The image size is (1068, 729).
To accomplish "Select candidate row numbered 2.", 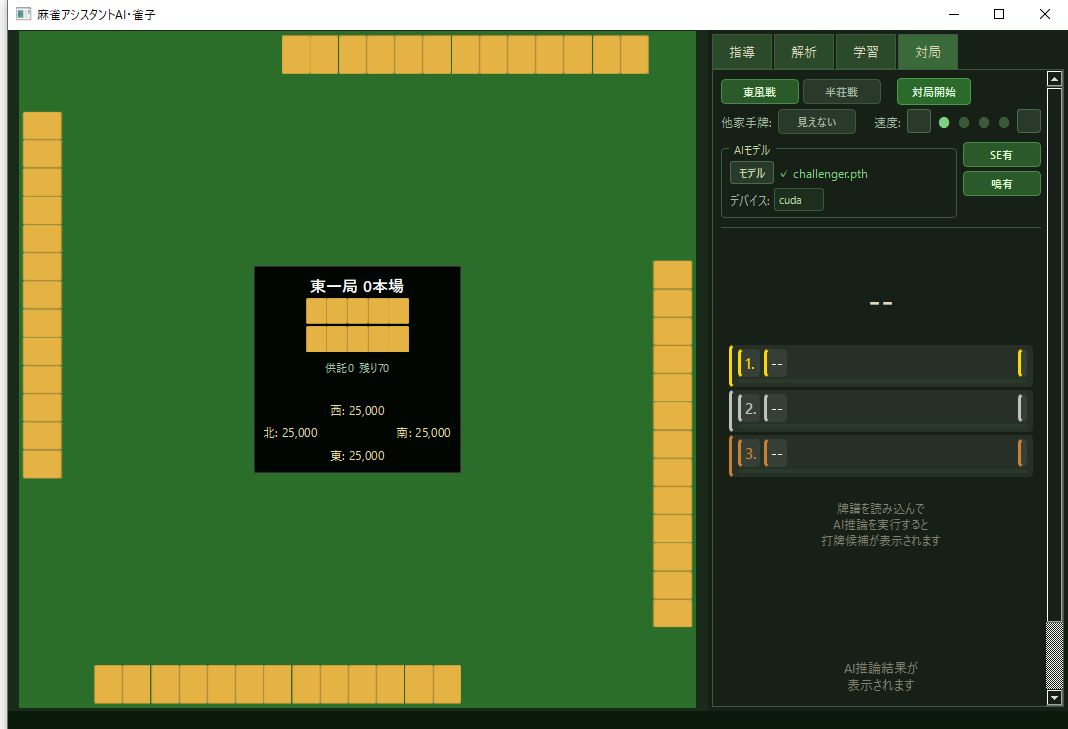I will 880,409.
